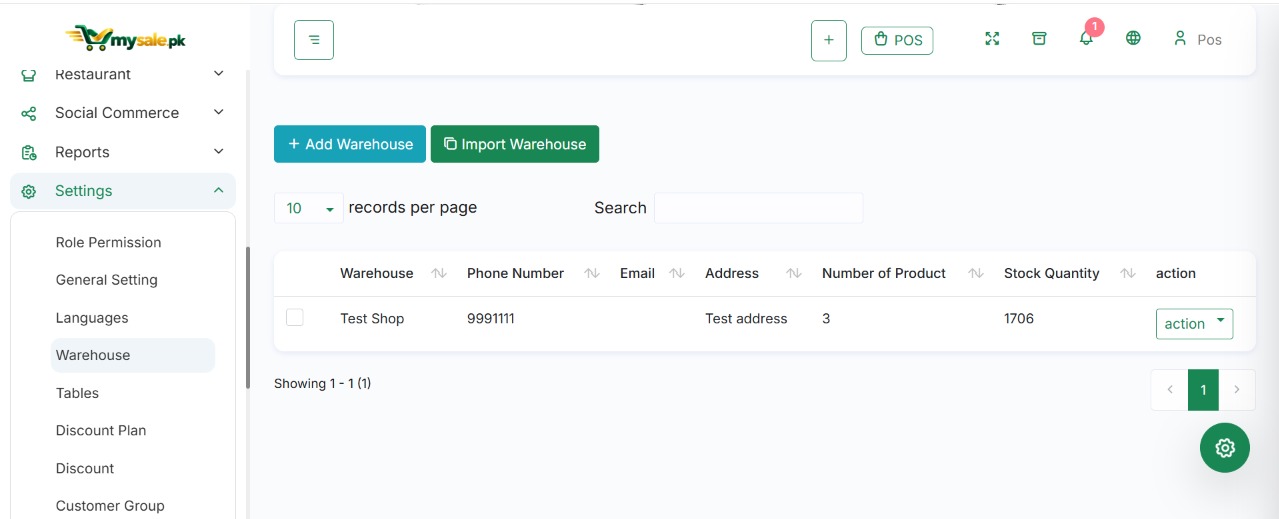Image resolution: width=1279 pixels, height=519 pixels.
Task: Go to previous page arrow
Action: coord(1170,390)
